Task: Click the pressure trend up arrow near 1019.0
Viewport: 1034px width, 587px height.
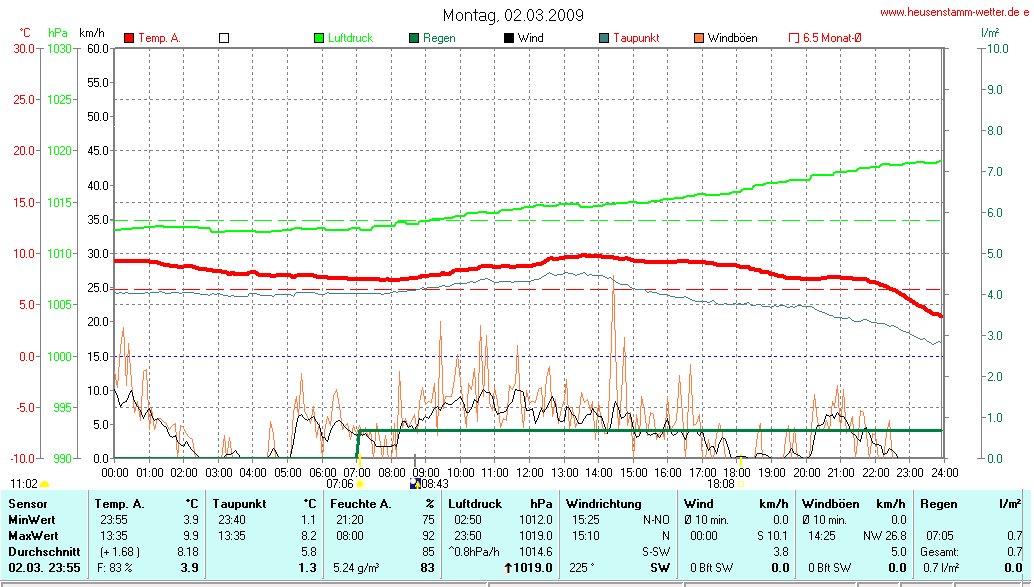Action: point(509,568)
